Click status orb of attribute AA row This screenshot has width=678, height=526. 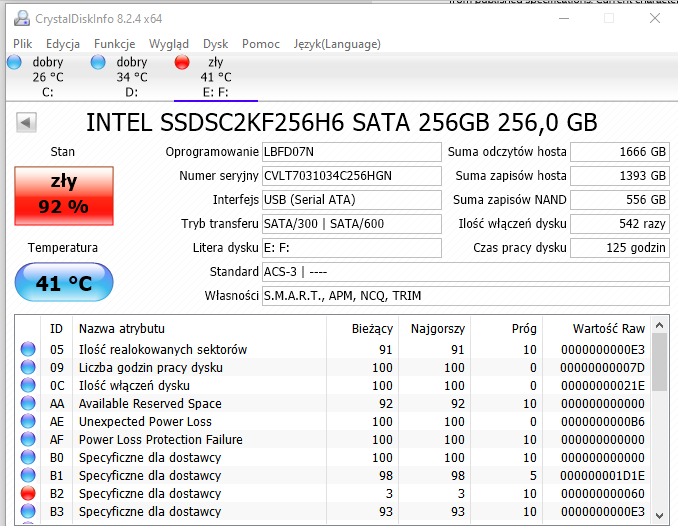pos(28,403)
